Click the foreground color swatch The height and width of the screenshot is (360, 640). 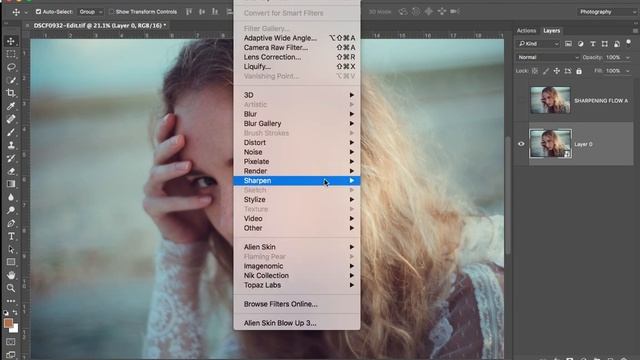[x=8, y=323]
